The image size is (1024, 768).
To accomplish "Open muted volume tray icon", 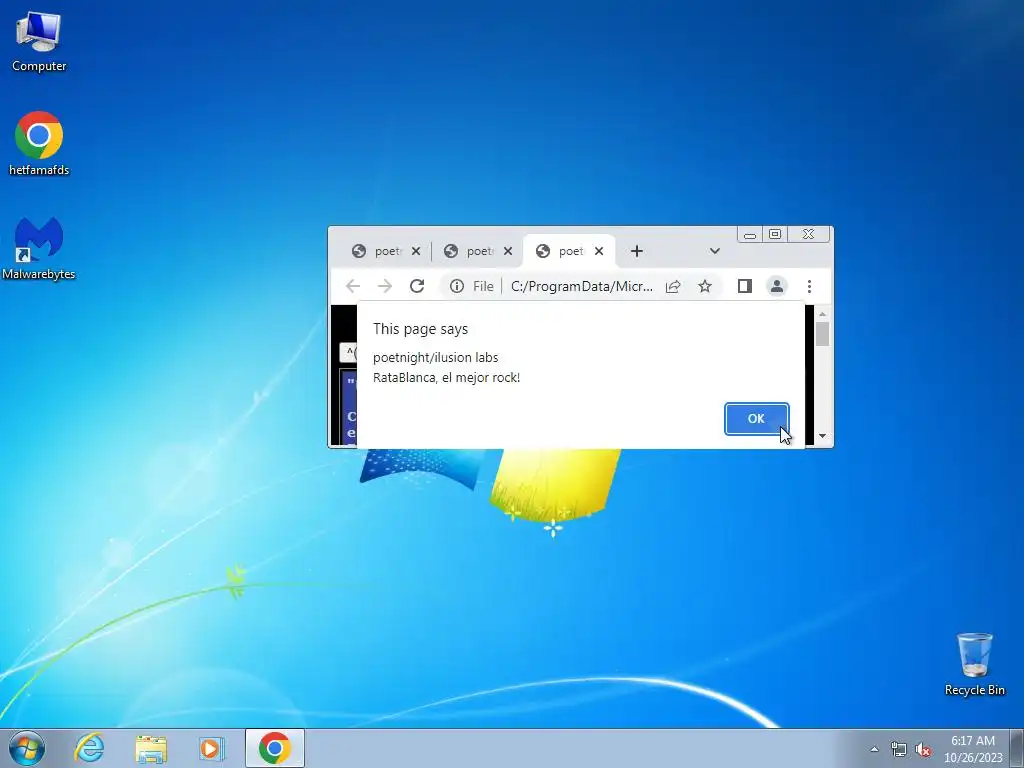I will click(x=923, y=749).
